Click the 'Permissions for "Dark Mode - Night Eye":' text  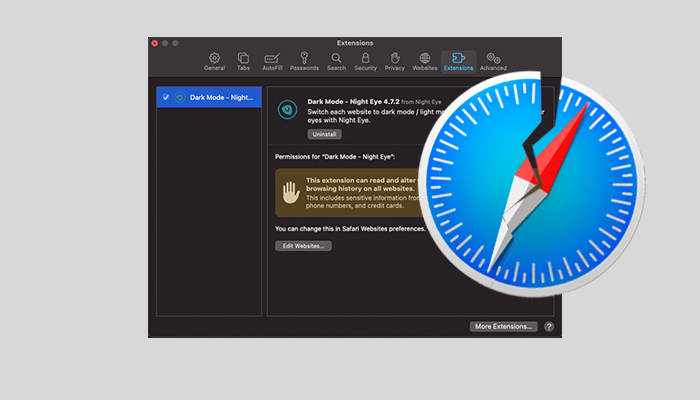click(335, 157)
